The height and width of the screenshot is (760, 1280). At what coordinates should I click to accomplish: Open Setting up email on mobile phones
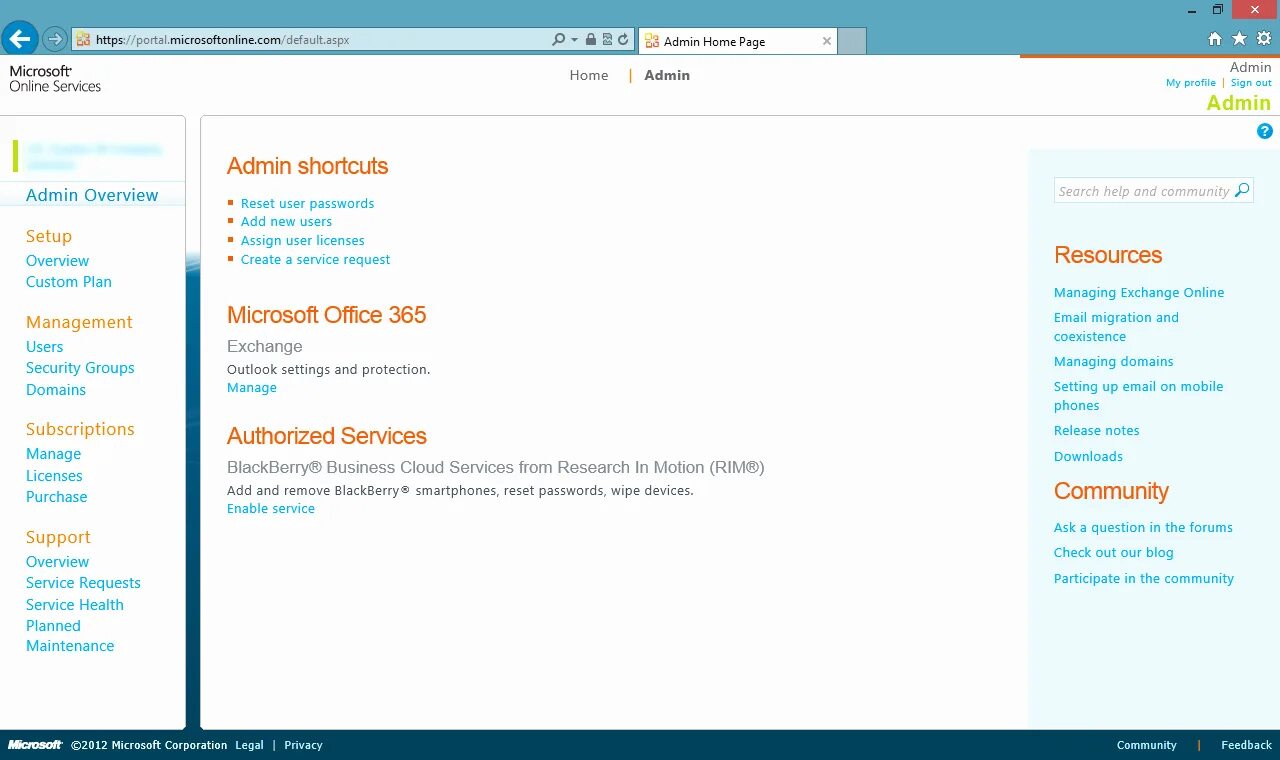(1138, 396)
